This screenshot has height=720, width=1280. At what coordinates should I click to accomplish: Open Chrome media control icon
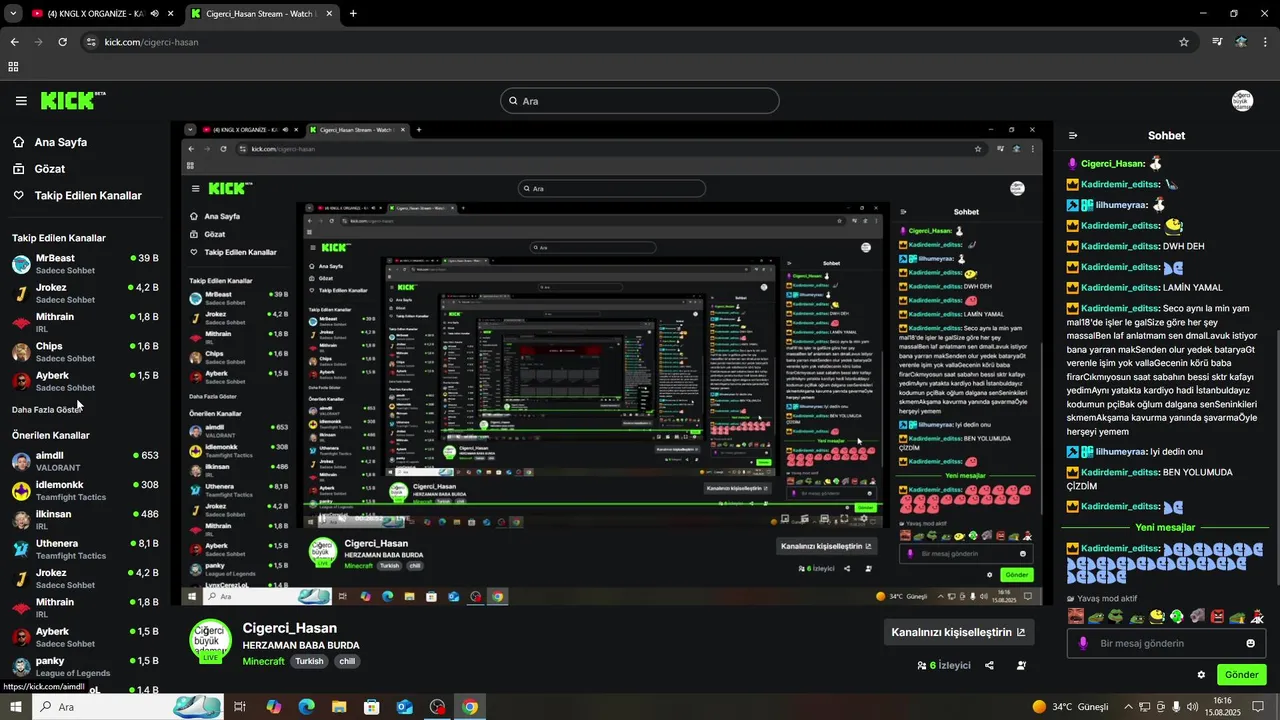(1217, 42)
